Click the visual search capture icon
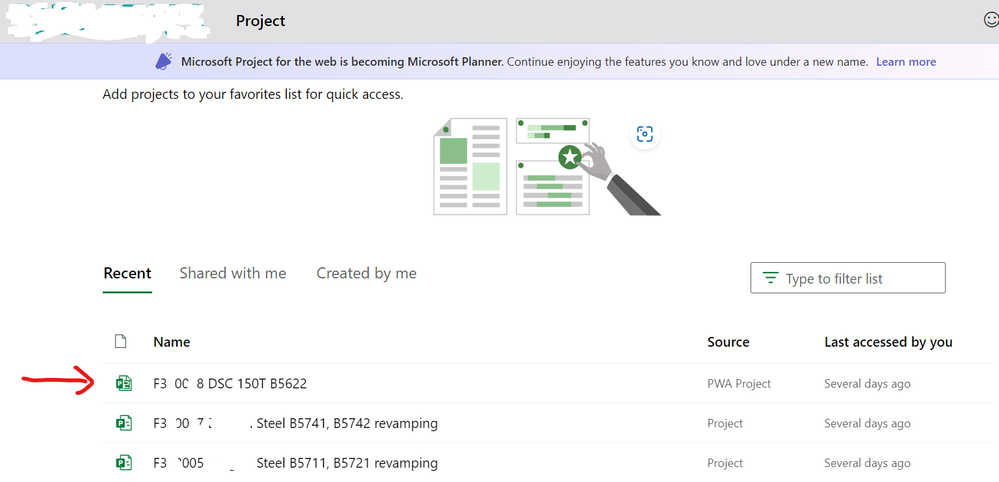999x482 pixels. [644, 134]
